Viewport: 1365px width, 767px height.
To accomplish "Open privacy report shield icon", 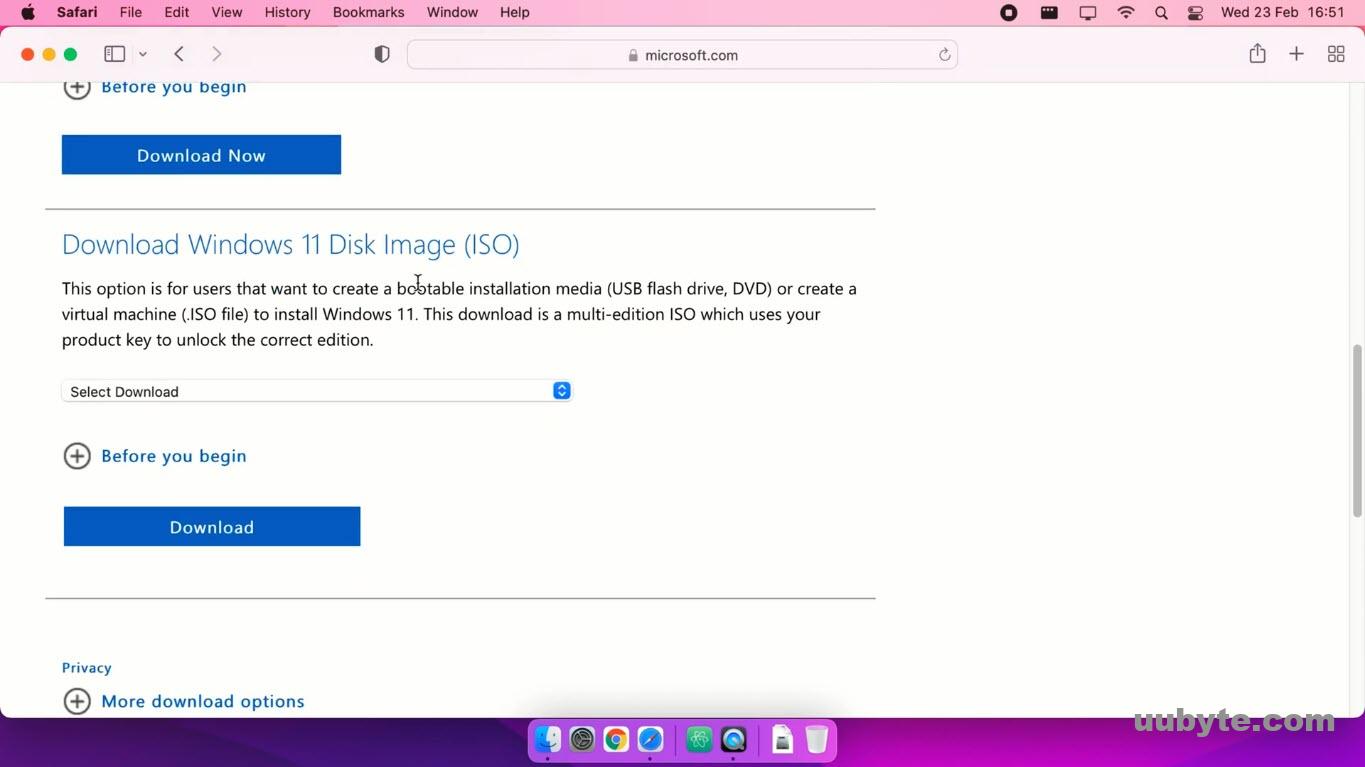I will tap(382, 54).
